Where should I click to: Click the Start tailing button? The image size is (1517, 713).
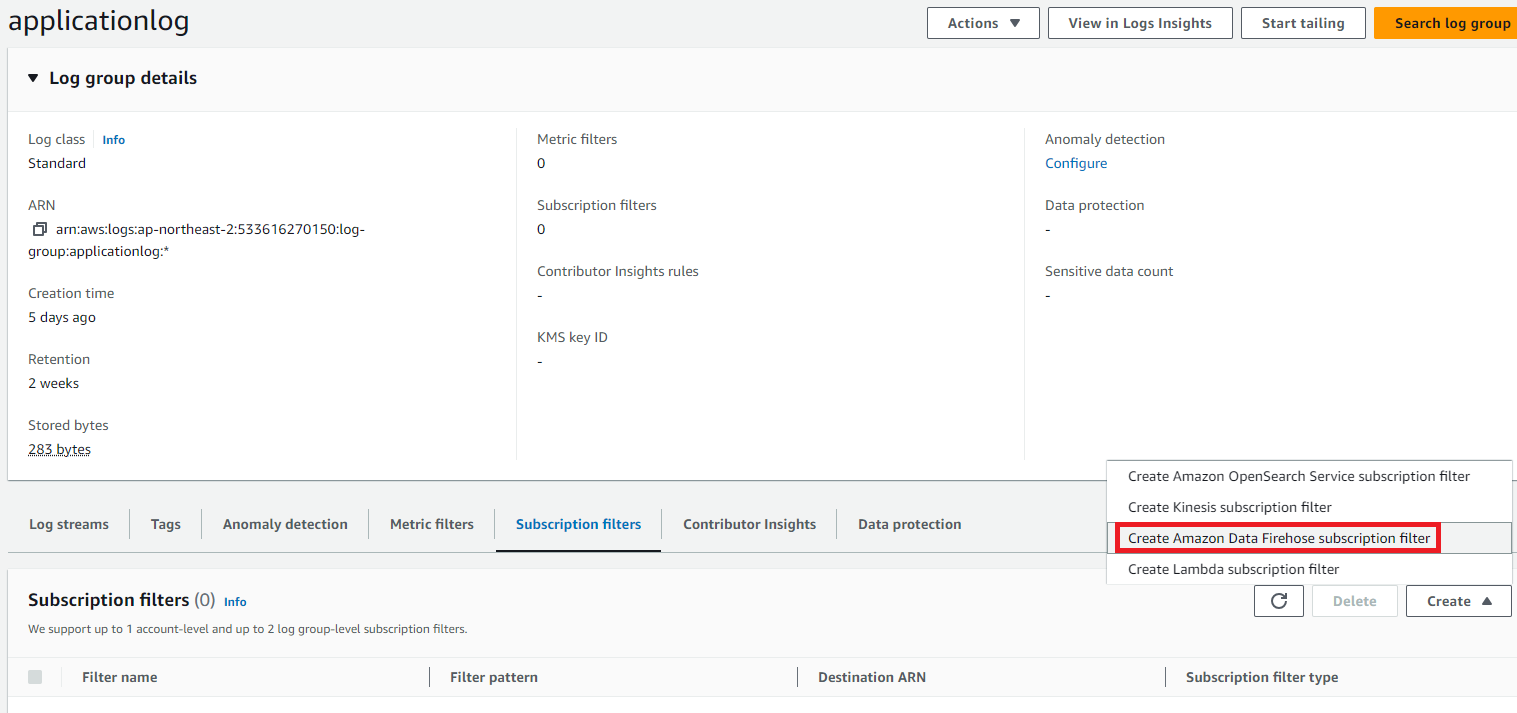1302,23
